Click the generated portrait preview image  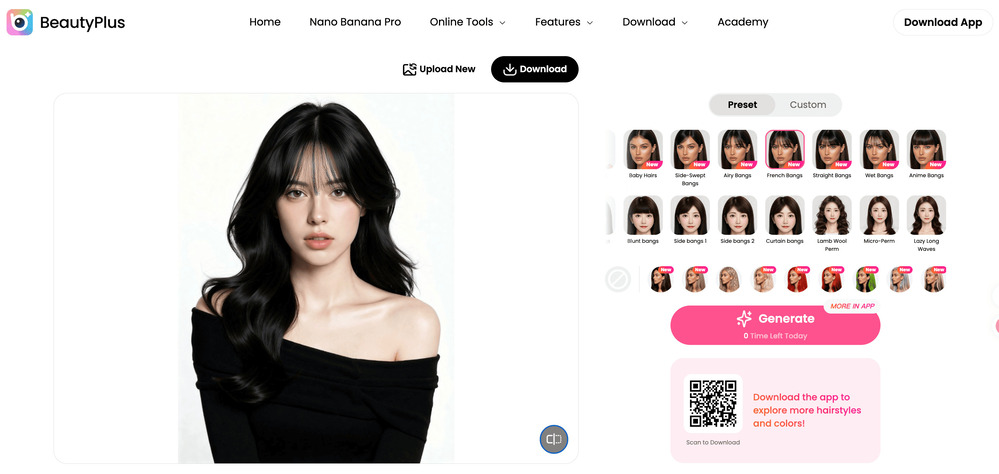point(316,278)
